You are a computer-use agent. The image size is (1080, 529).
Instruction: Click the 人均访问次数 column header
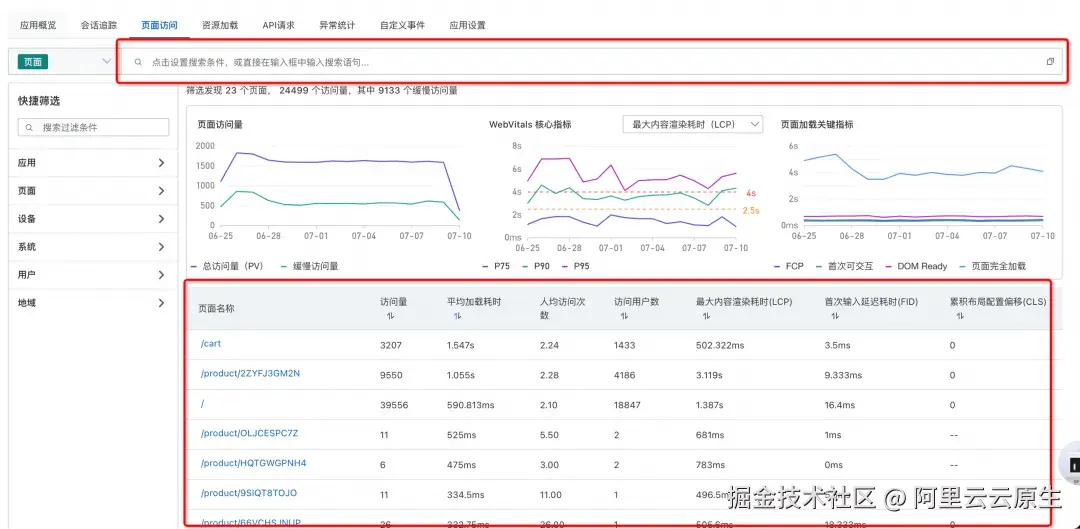563,309
